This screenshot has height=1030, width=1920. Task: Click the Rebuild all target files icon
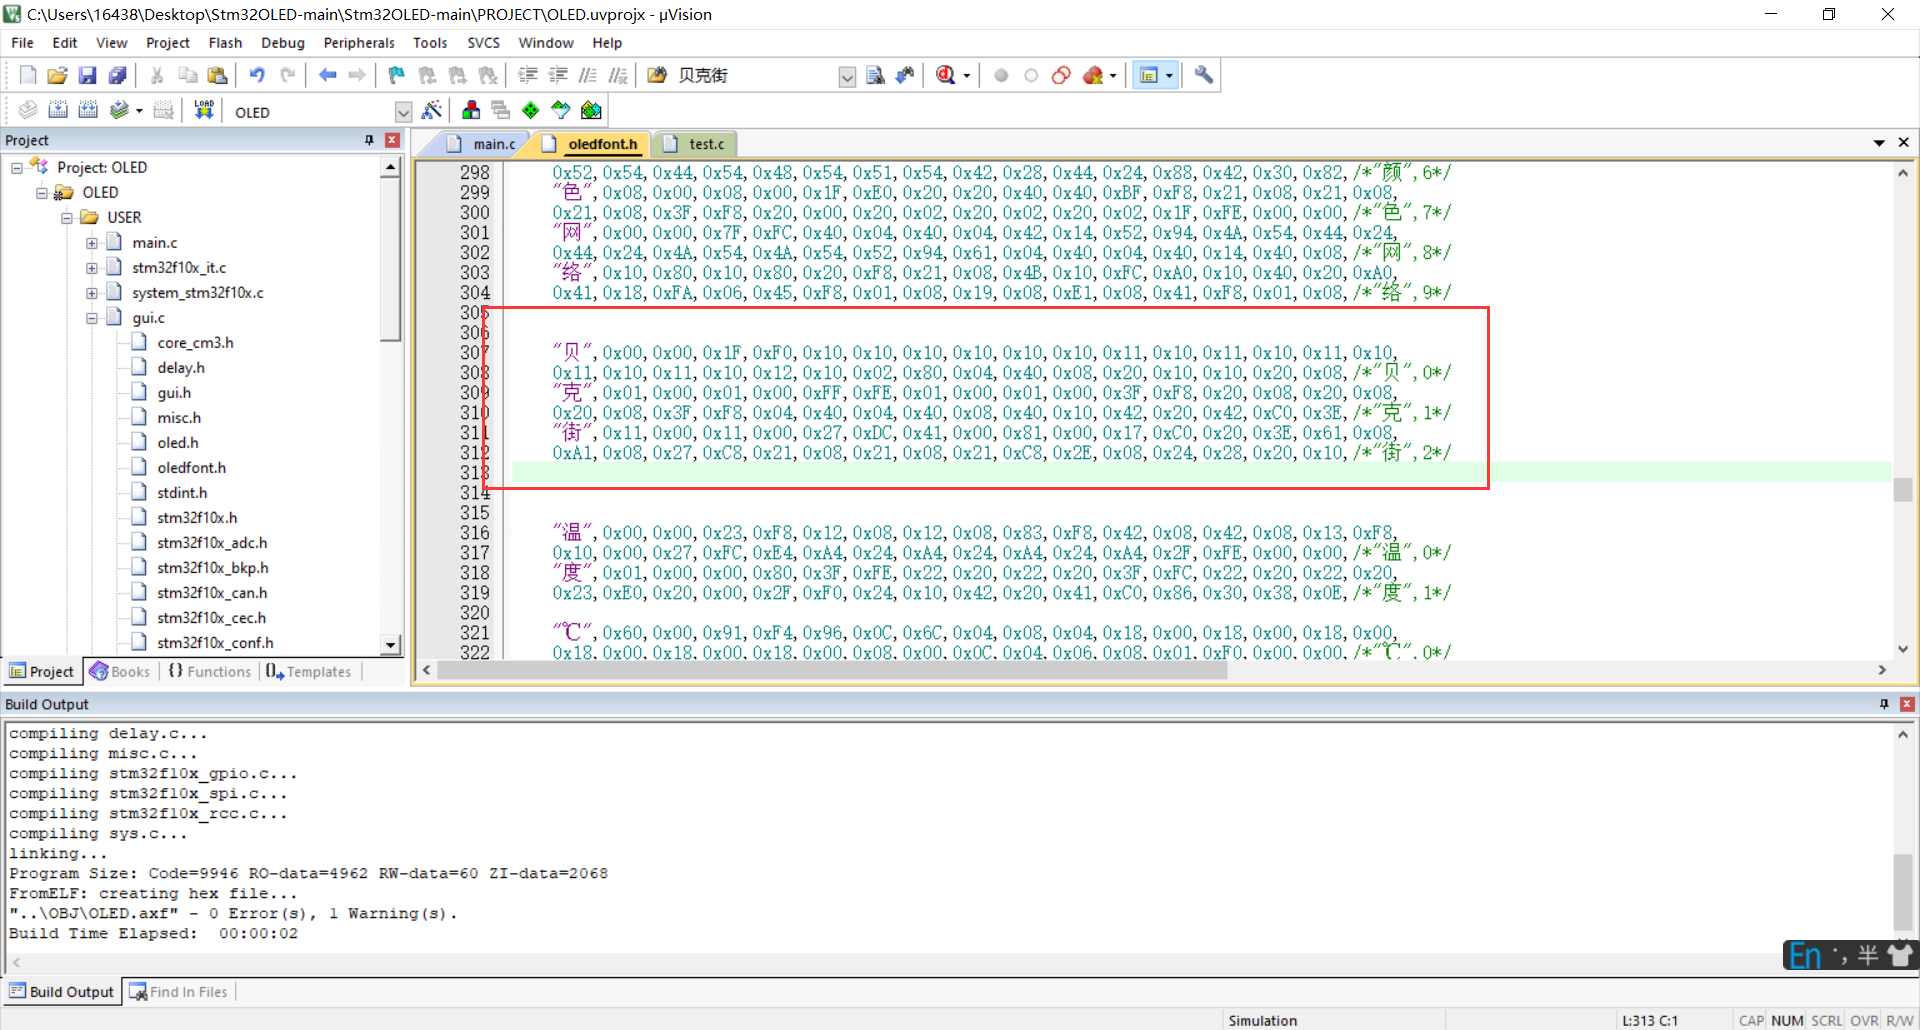(88, 110)
